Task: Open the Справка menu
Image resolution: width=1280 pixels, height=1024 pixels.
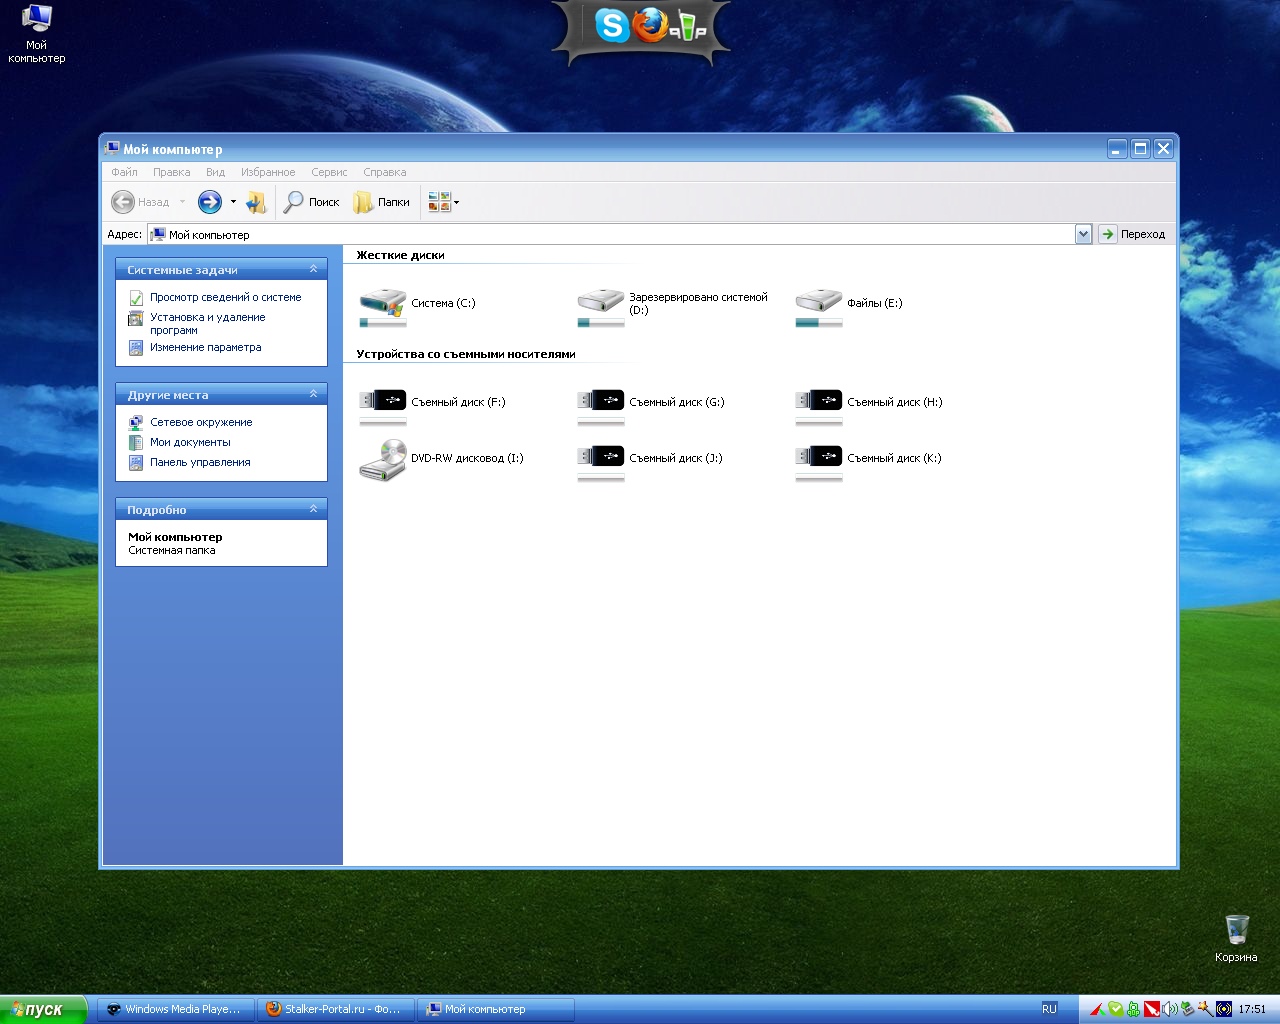Action: [385, 172]
